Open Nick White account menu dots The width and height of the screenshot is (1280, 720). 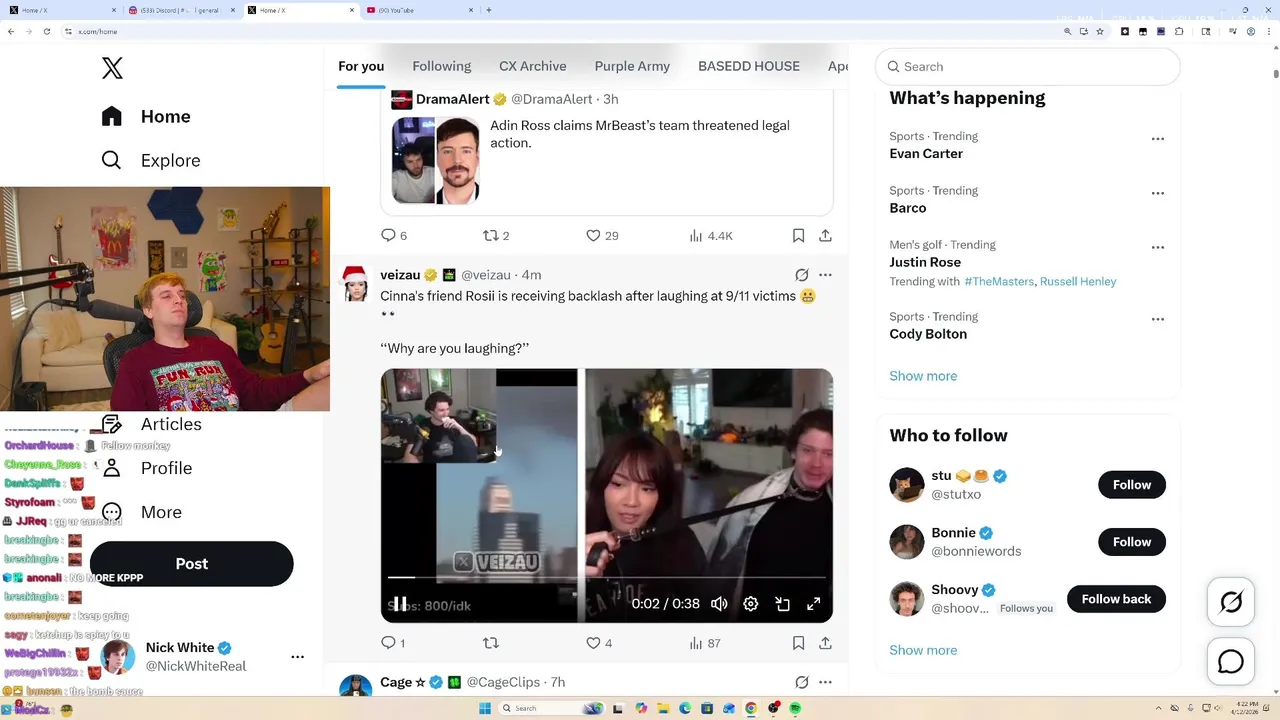297,657
